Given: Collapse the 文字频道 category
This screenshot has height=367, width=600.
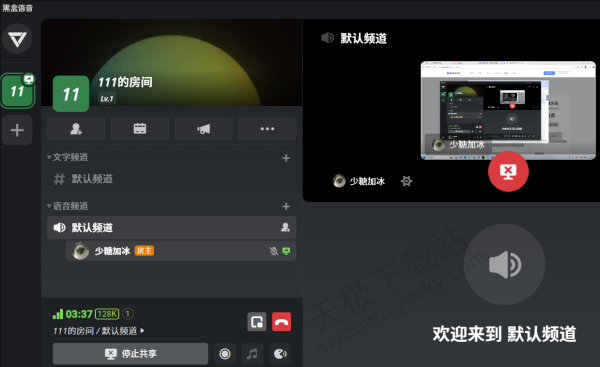Looking at the screenshot, I should pos(67,157).
